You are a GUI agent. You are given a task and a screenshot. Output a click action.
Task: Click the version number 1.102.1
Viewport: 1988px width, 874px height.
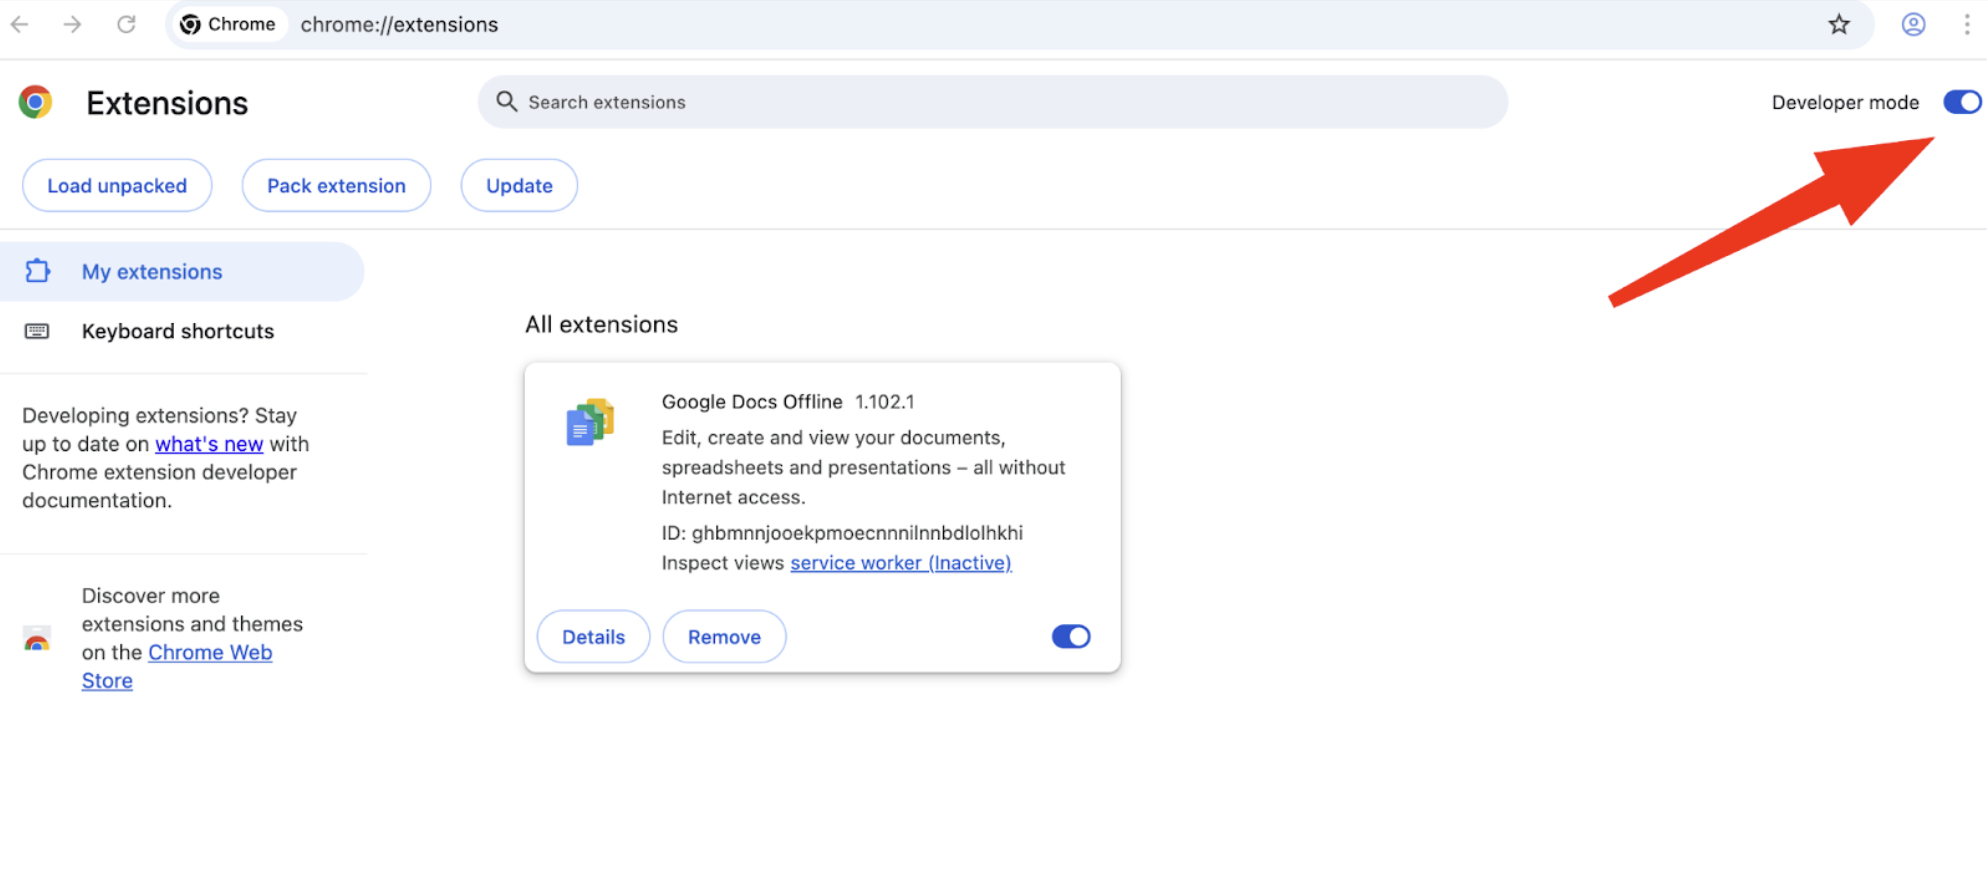coord(884,402)
